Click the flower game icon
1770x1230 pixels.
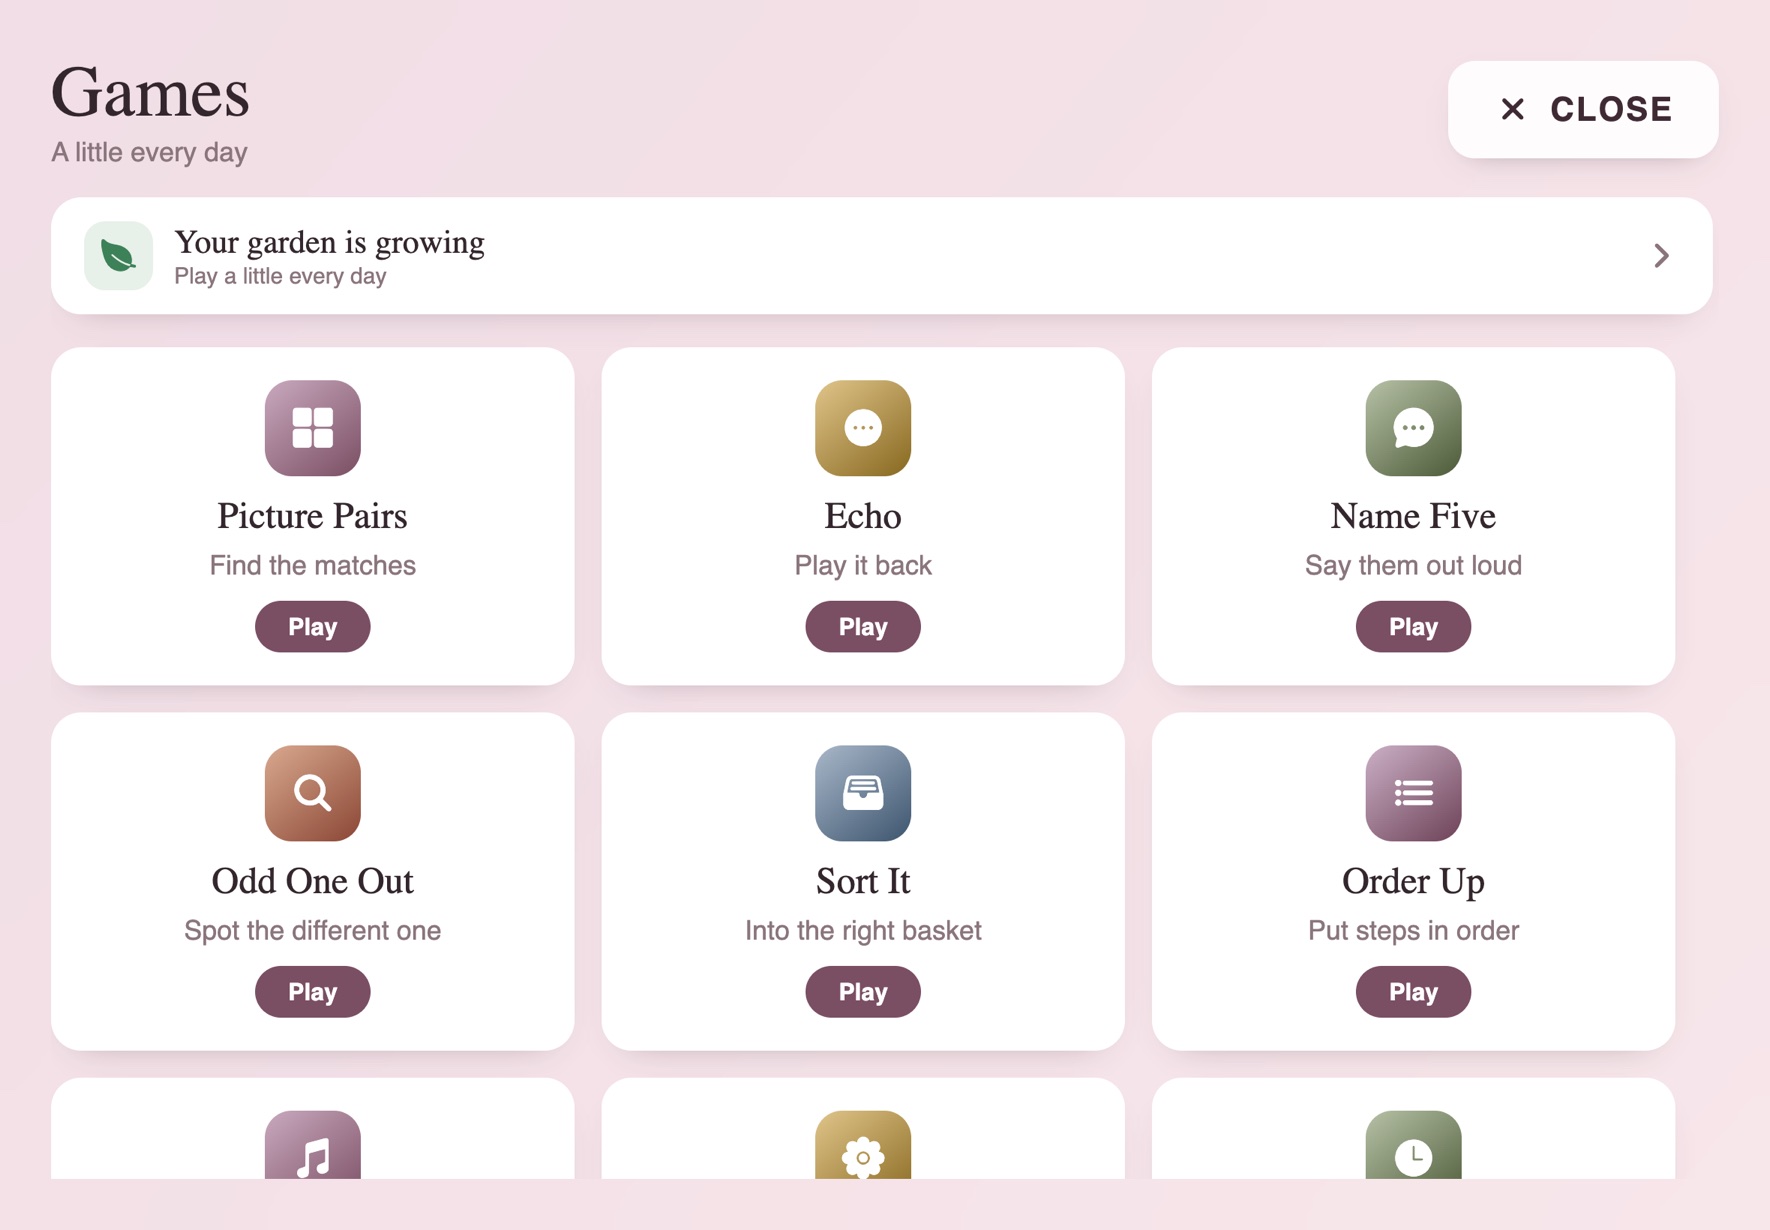coord(863,1145)
